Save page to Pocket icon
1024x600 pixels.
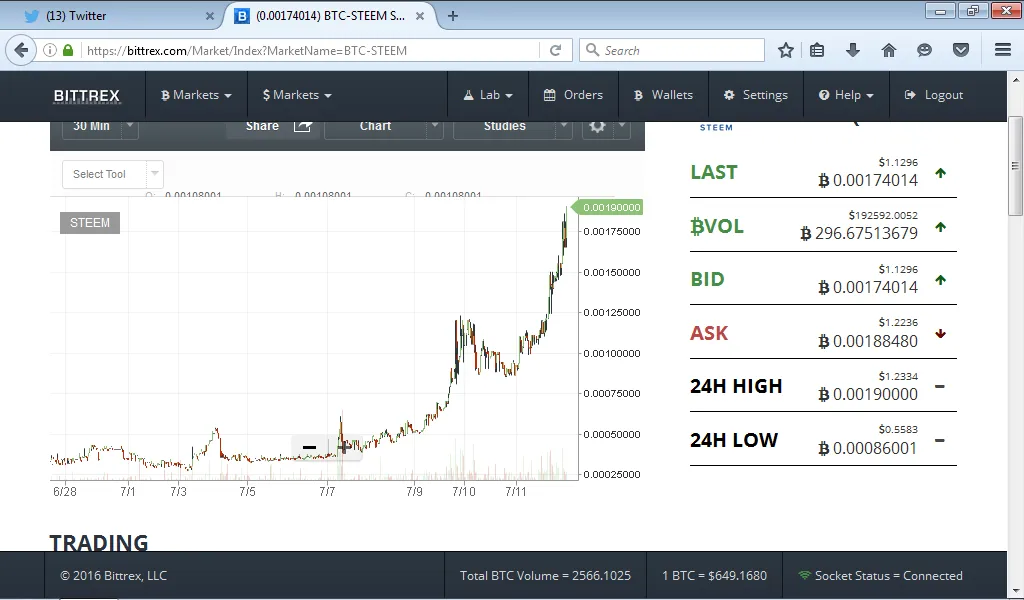[961, 50]
